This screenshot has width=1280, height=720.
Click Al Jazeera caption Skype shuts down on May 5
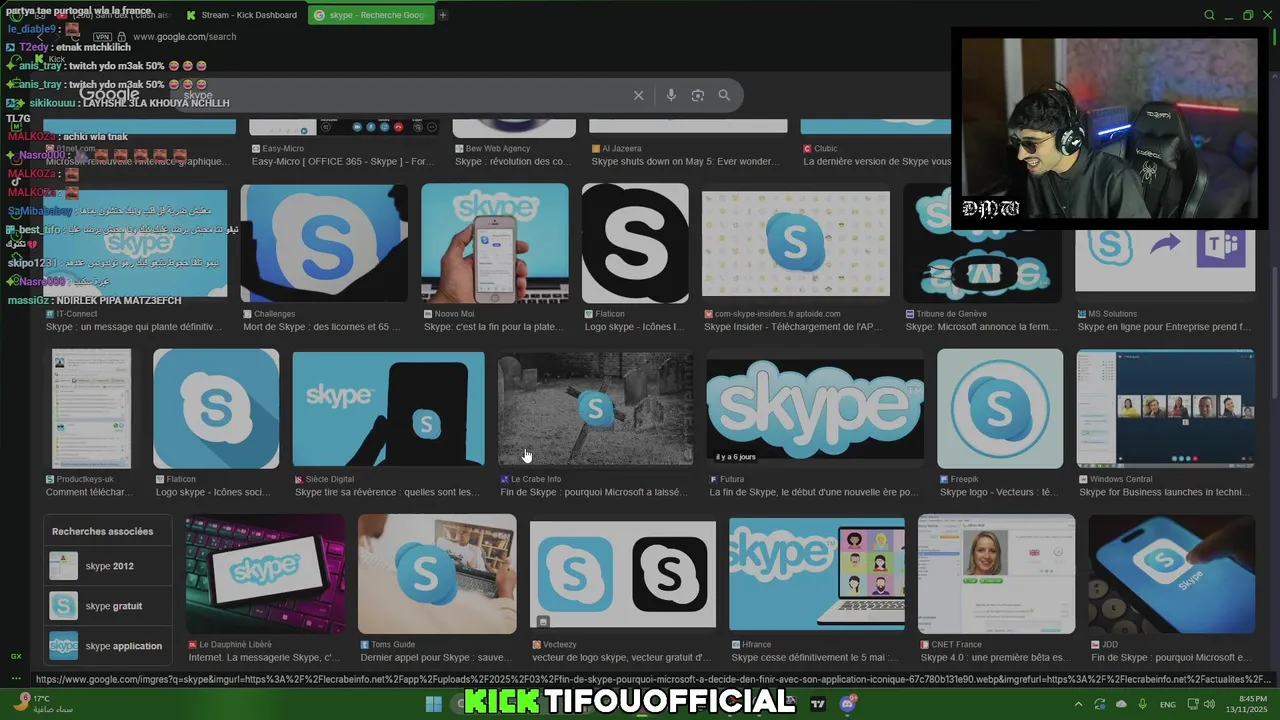[685, 161]
